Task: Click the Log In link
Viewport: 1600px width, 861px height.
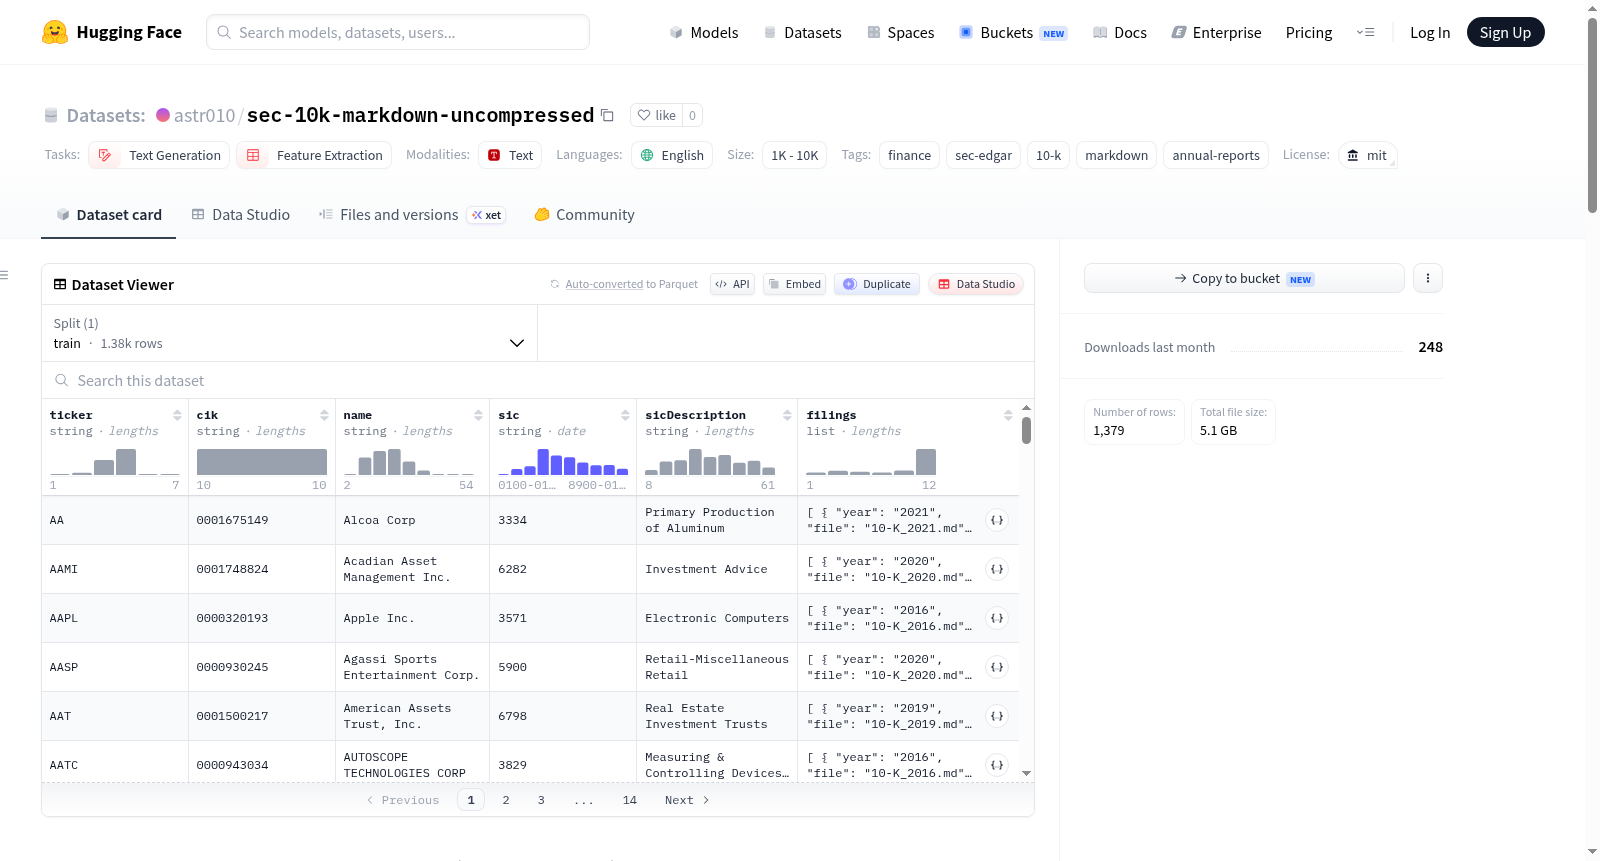Action: click(1430, 32)
